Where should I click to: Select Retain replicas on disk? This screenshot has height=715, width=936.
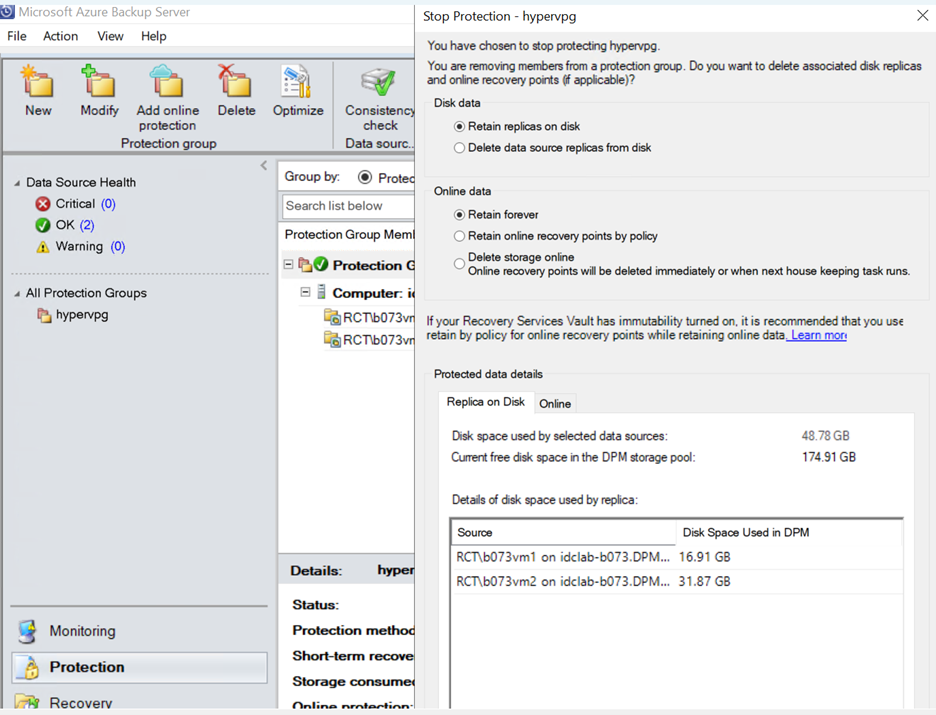pos(459,127)
